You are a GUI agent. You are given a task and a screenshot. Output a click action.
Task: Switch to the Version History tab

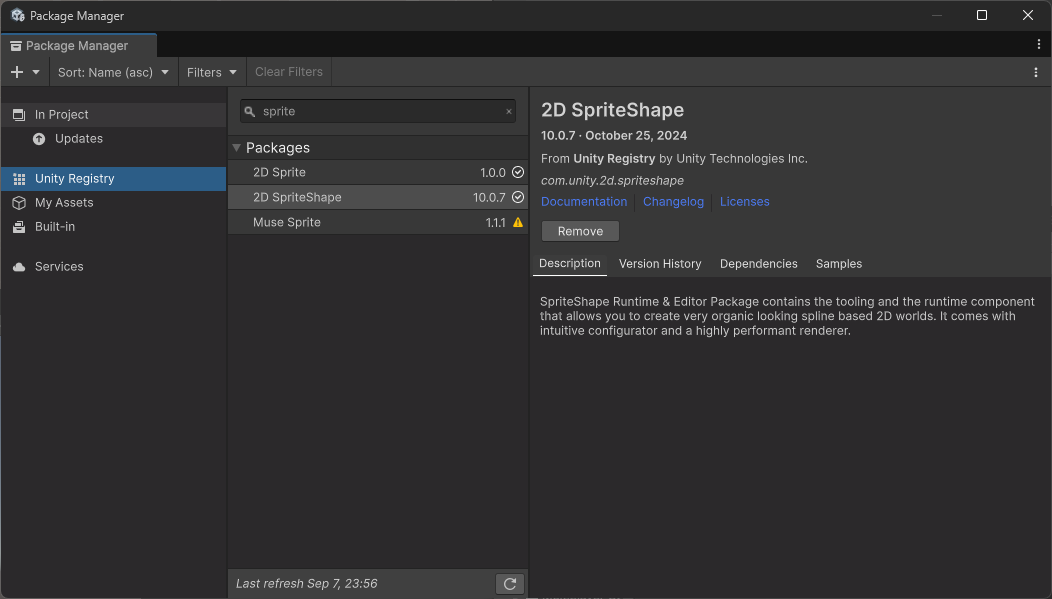660,264
